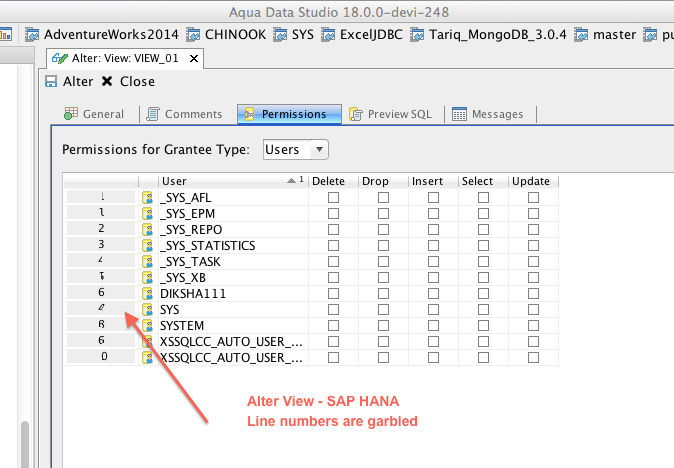Click the Select column header
The height and width of the screenshot is (468, 674).
(483, 181)
